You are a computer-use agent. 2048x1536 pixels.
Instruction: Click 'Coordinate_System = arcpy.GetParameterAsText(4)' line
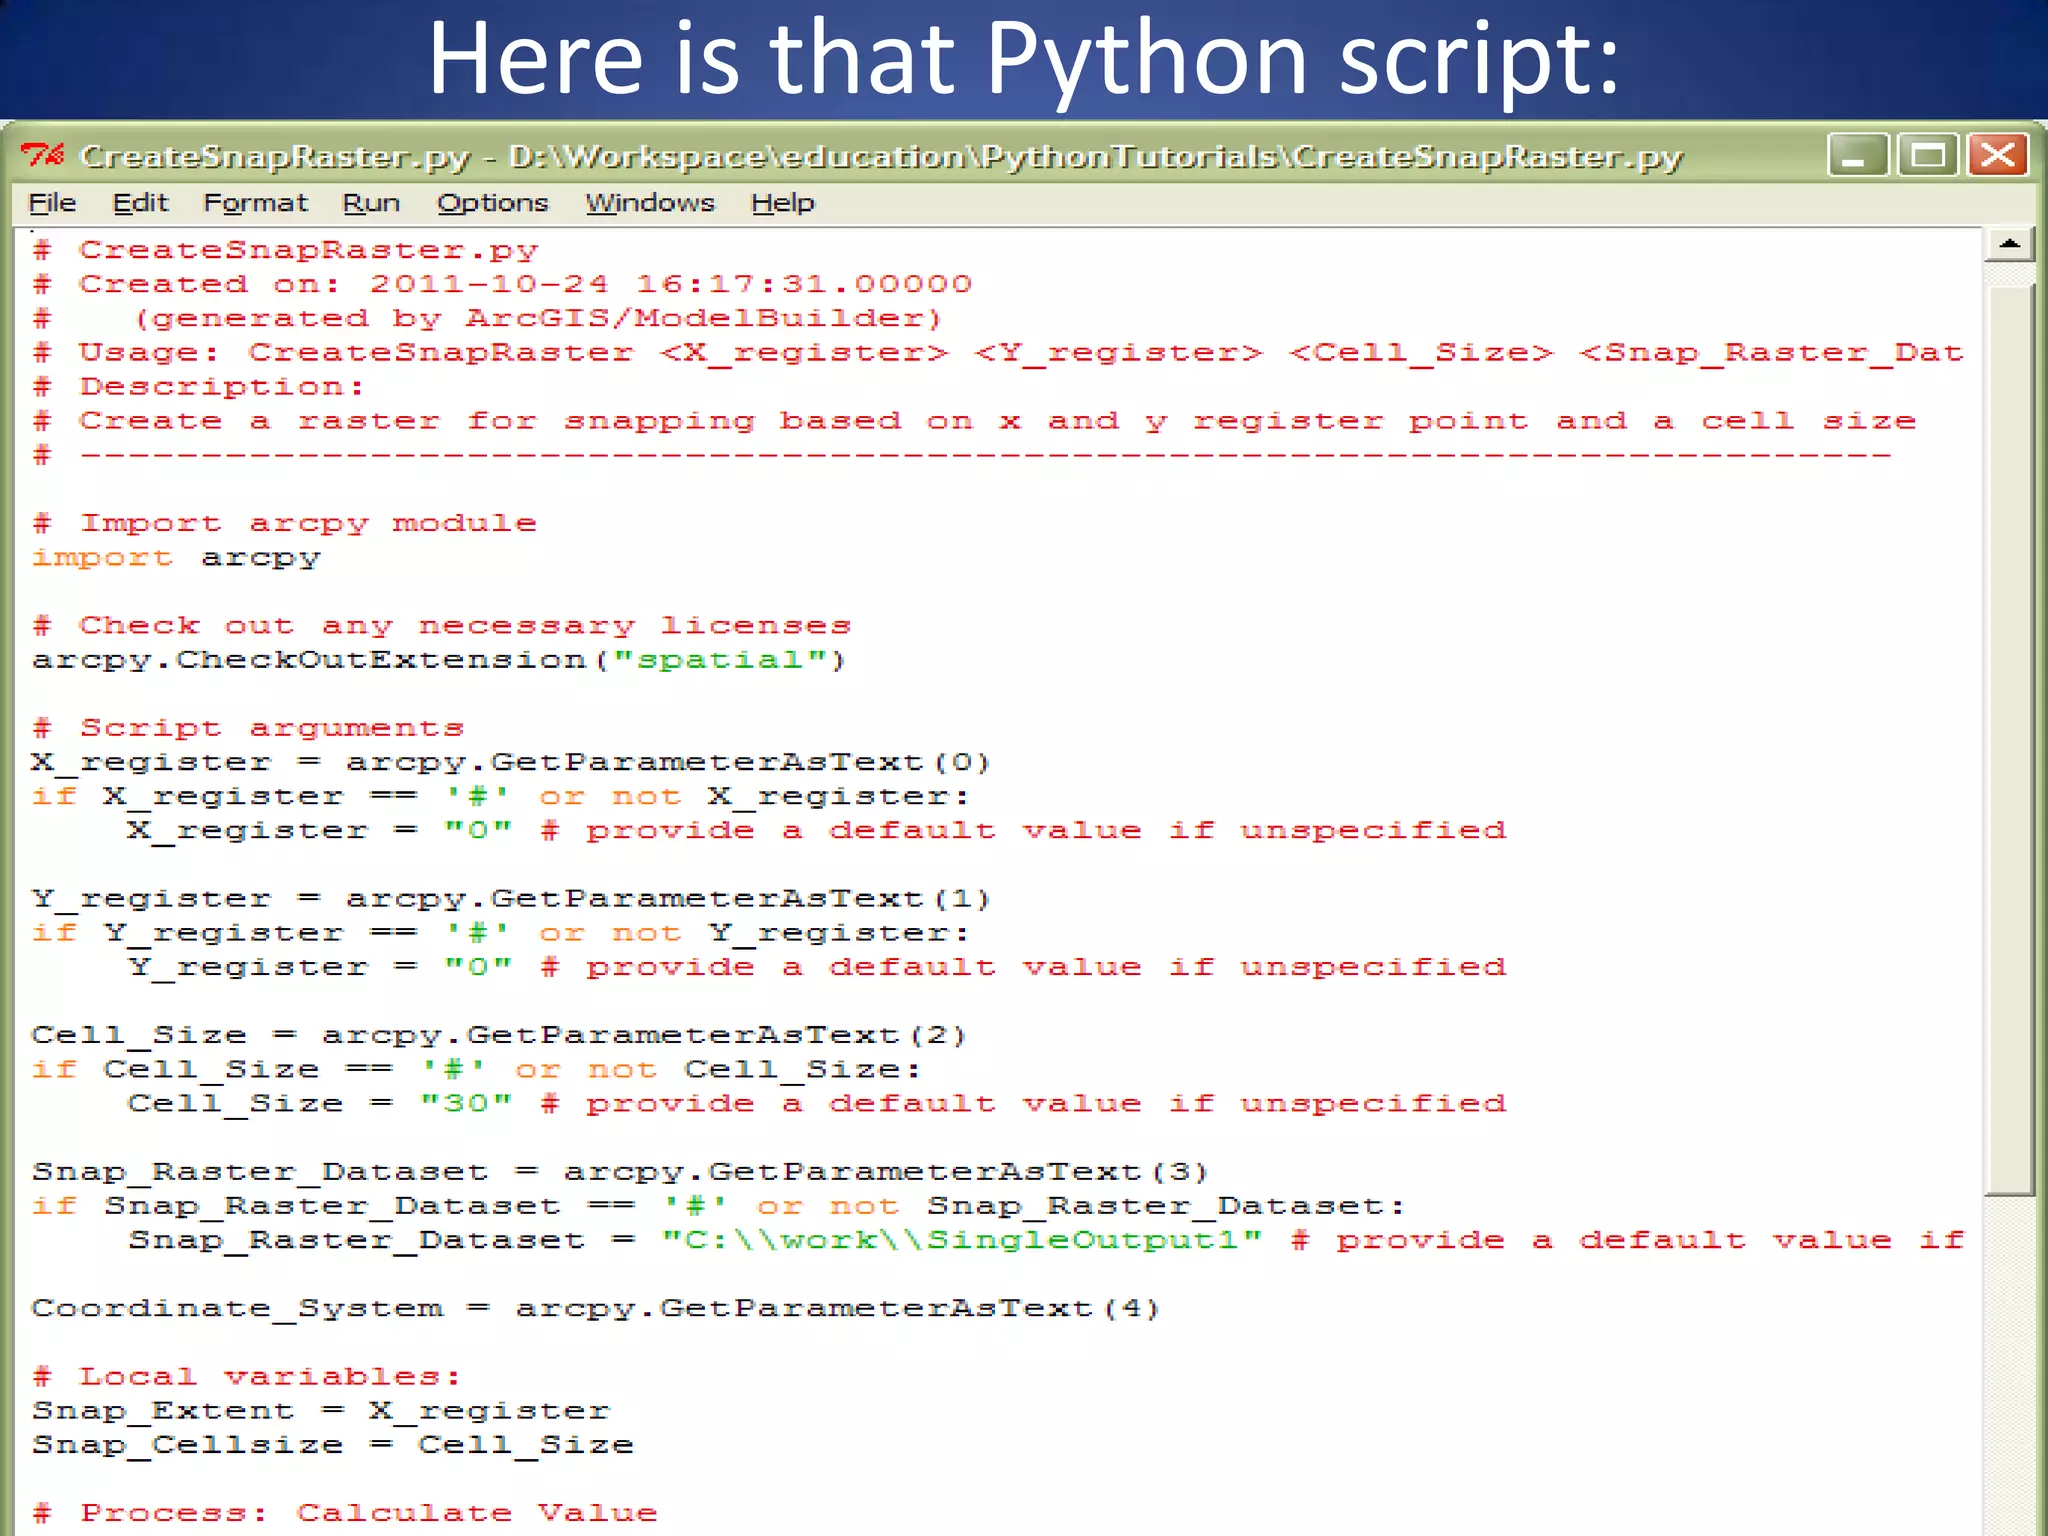pos(596,1309)
